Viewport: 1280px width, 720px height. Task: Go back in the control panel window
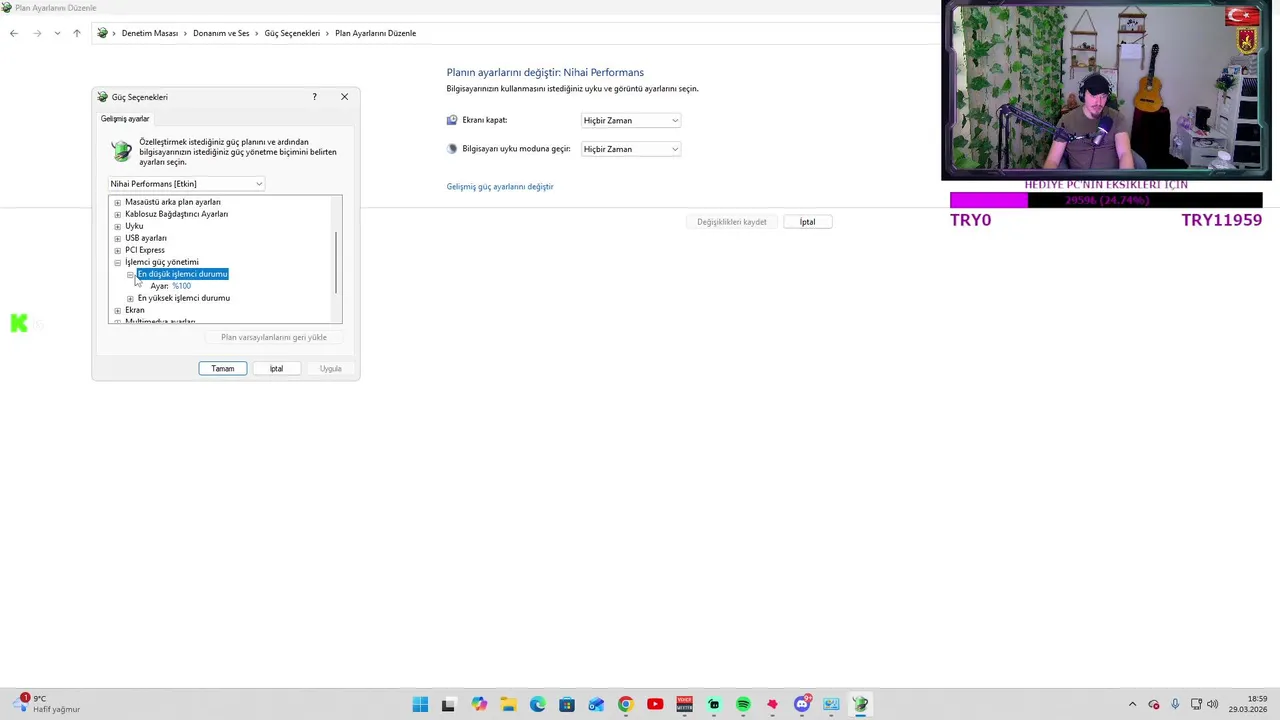click(x=14, y=33)
